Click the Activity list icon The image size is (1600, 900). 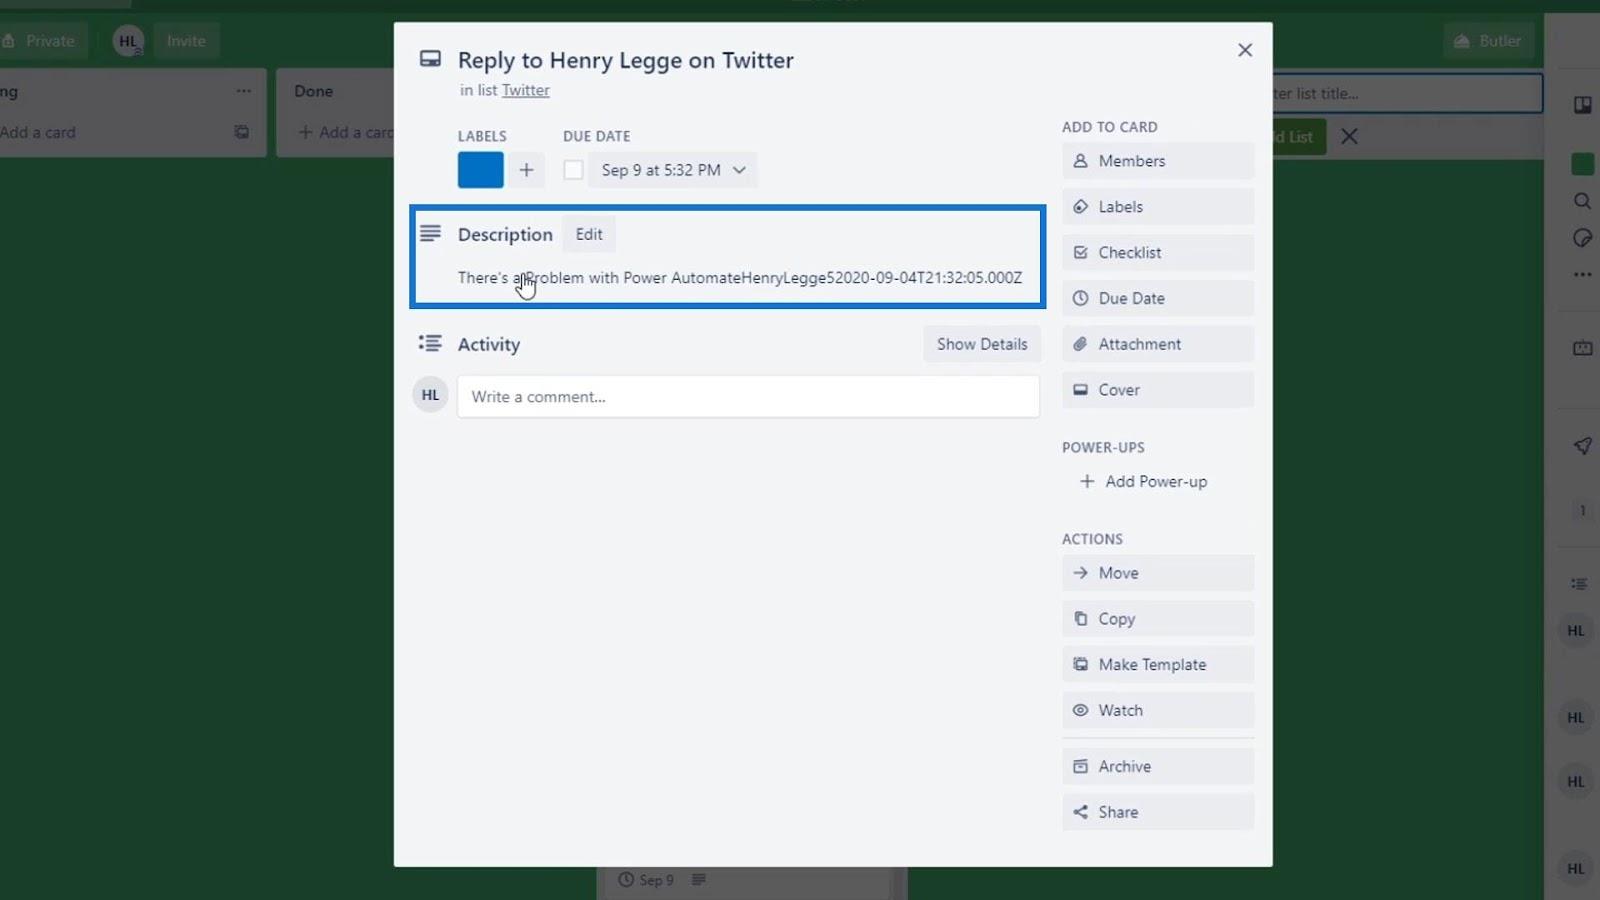point(430,343)
